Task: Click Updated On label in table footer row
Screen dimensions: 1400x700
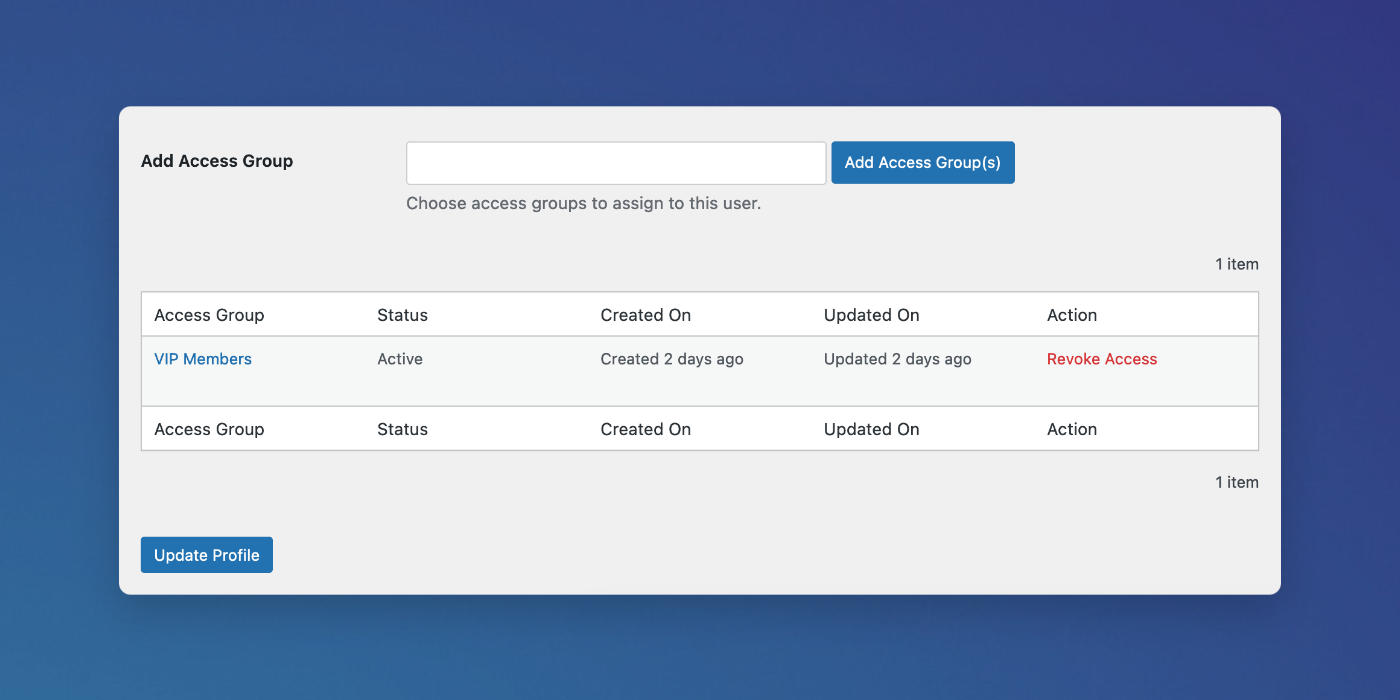Action: coord(871,429)
